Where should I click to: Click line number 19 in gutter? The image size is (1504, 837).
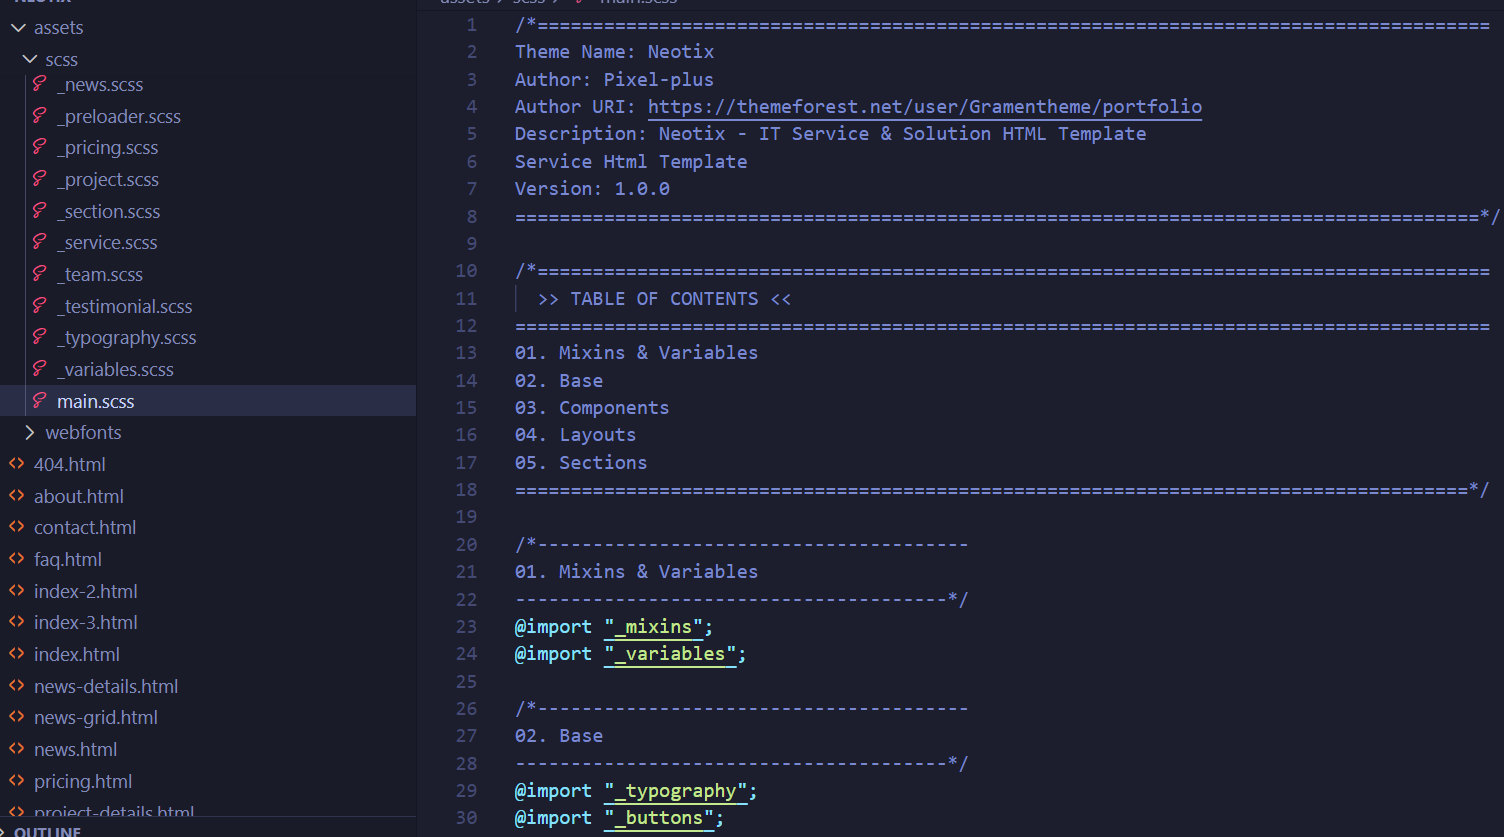tap(466, 517)
